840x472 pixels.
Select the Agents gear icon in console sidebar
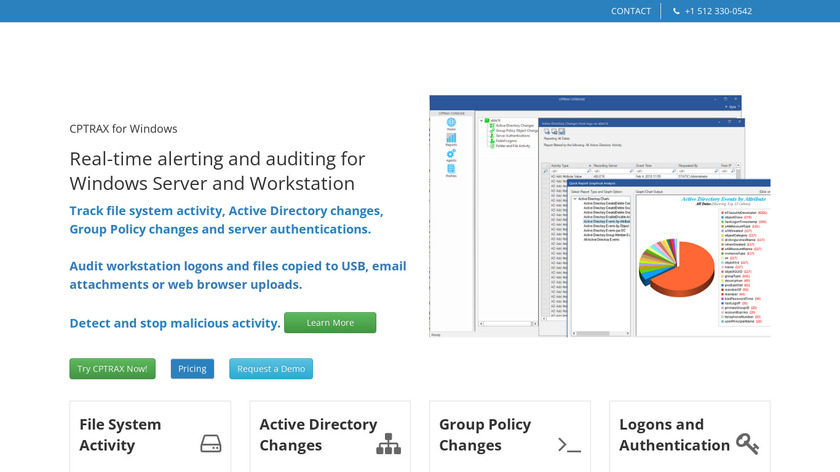click(451, 154)
